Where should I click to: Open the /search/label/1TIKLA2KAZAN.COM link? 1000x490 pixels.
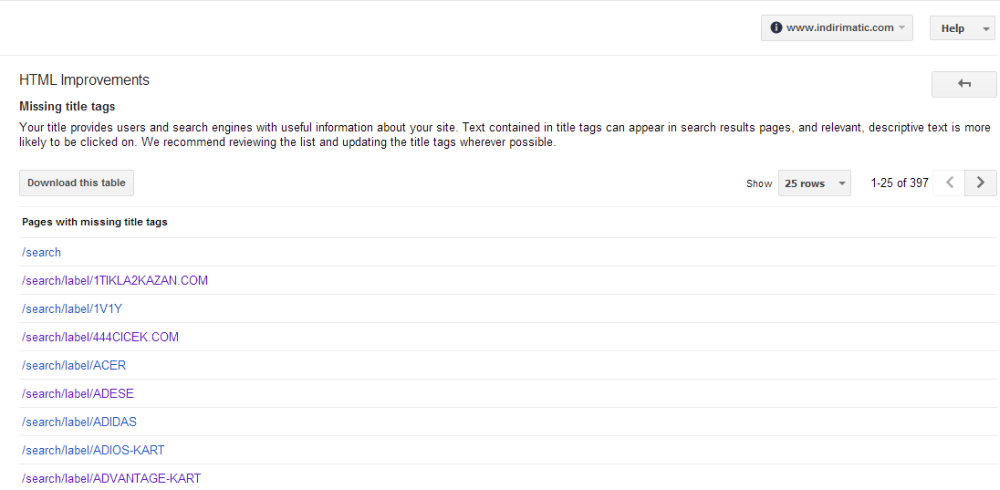pos(115,281)
